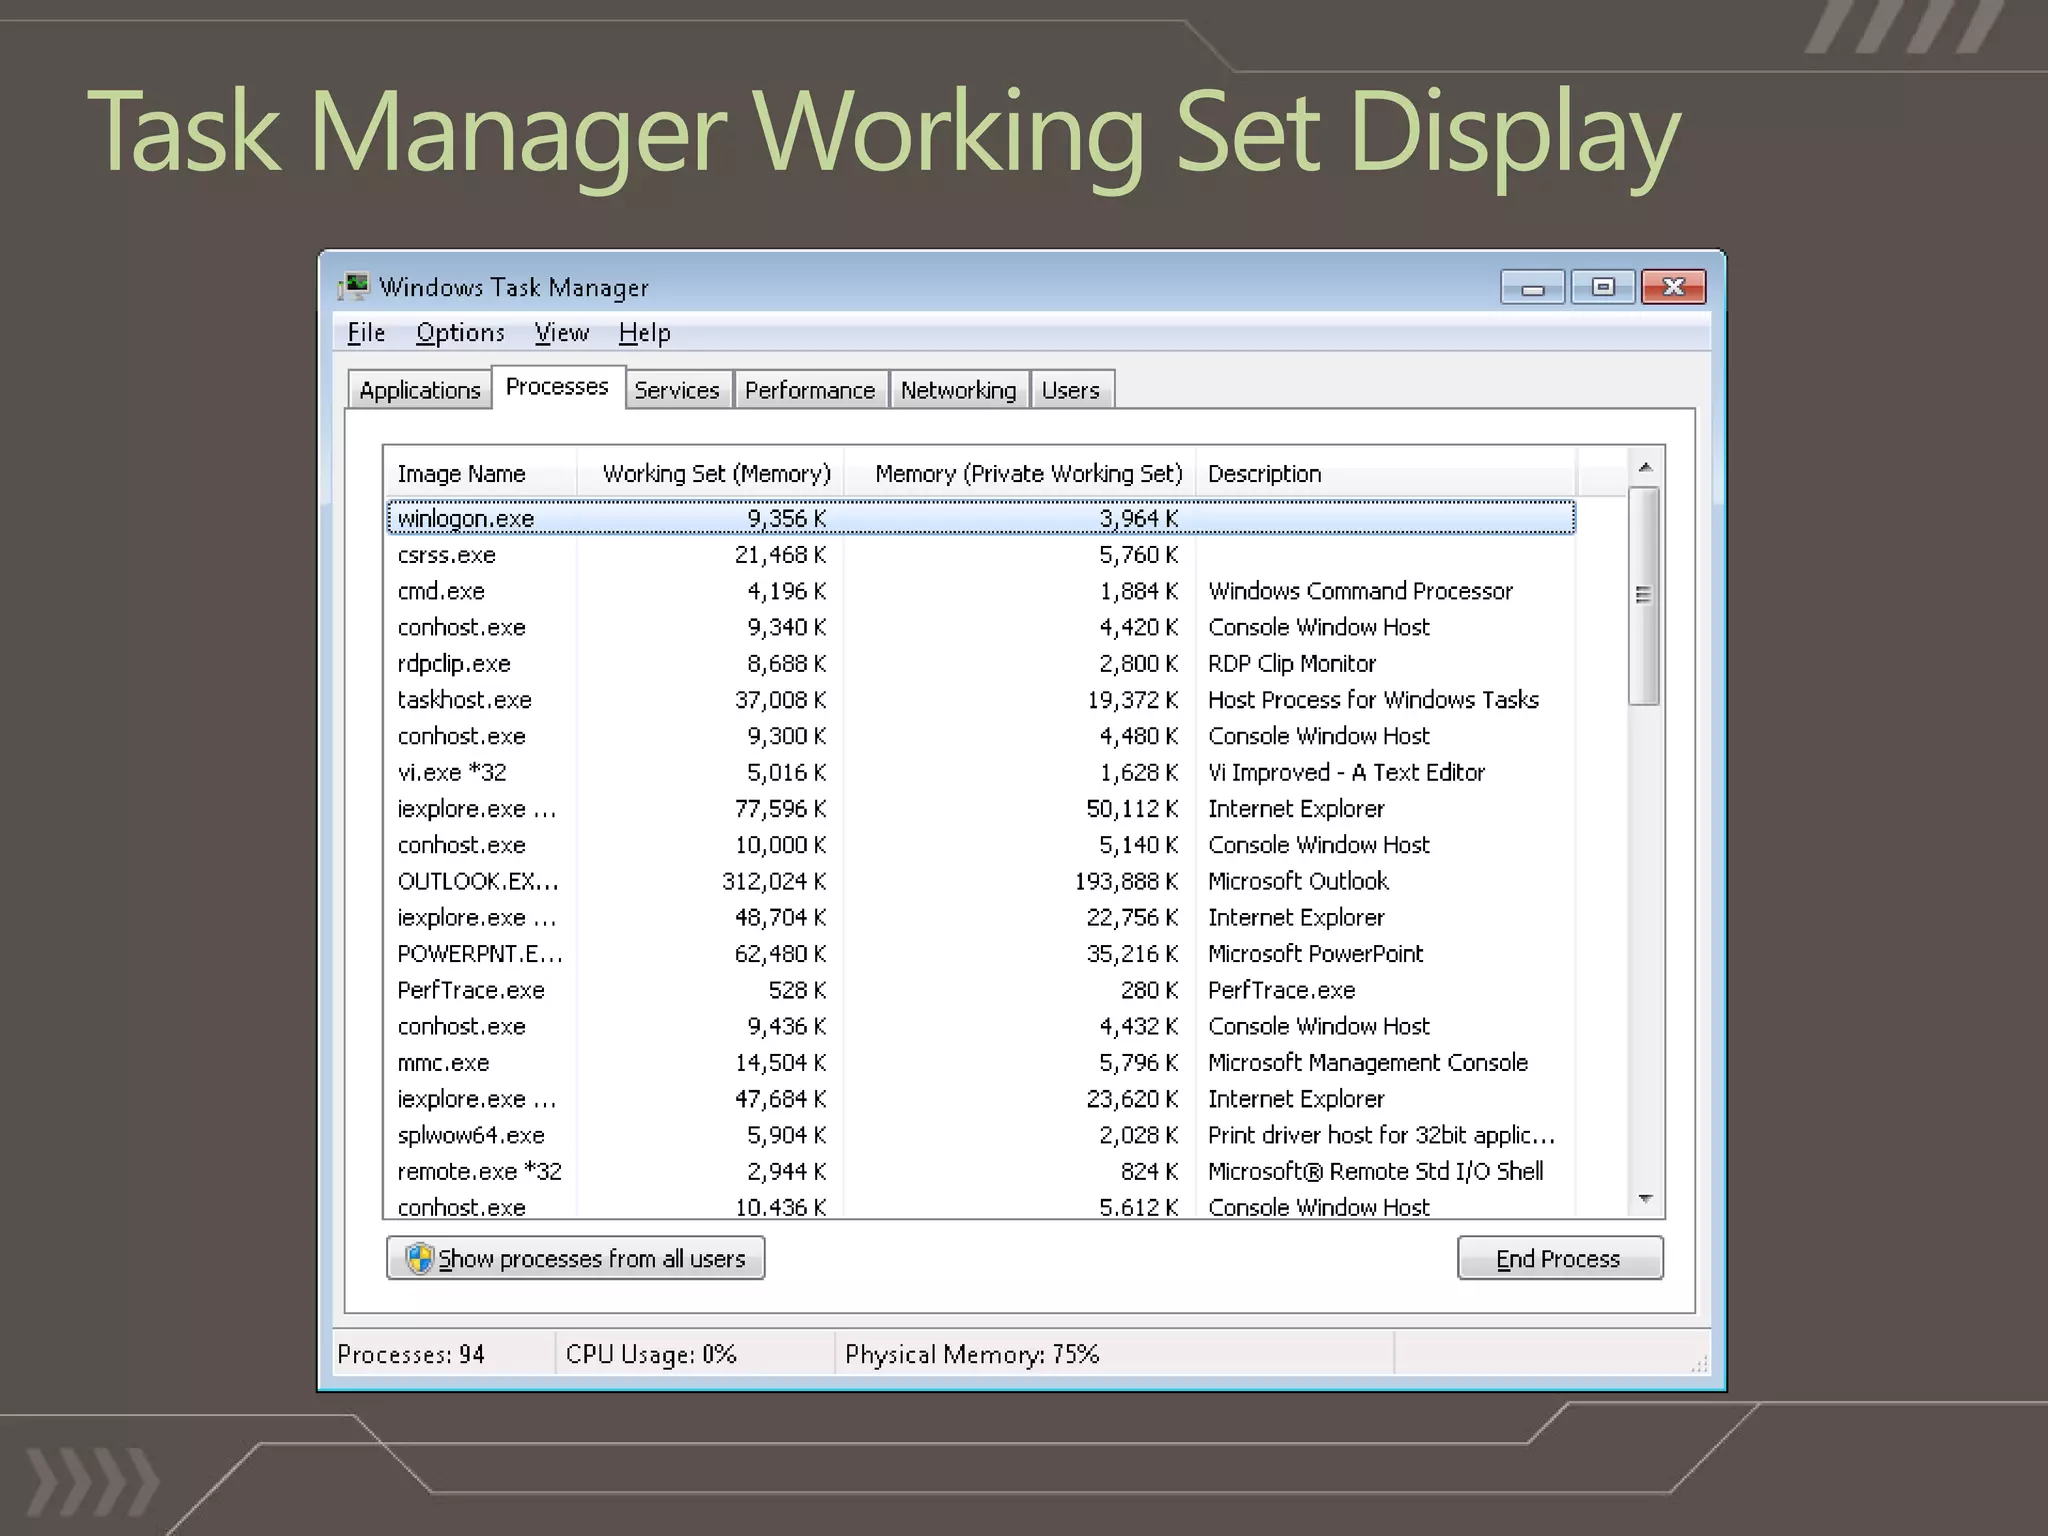Open the Performance tab

[810, 390]
